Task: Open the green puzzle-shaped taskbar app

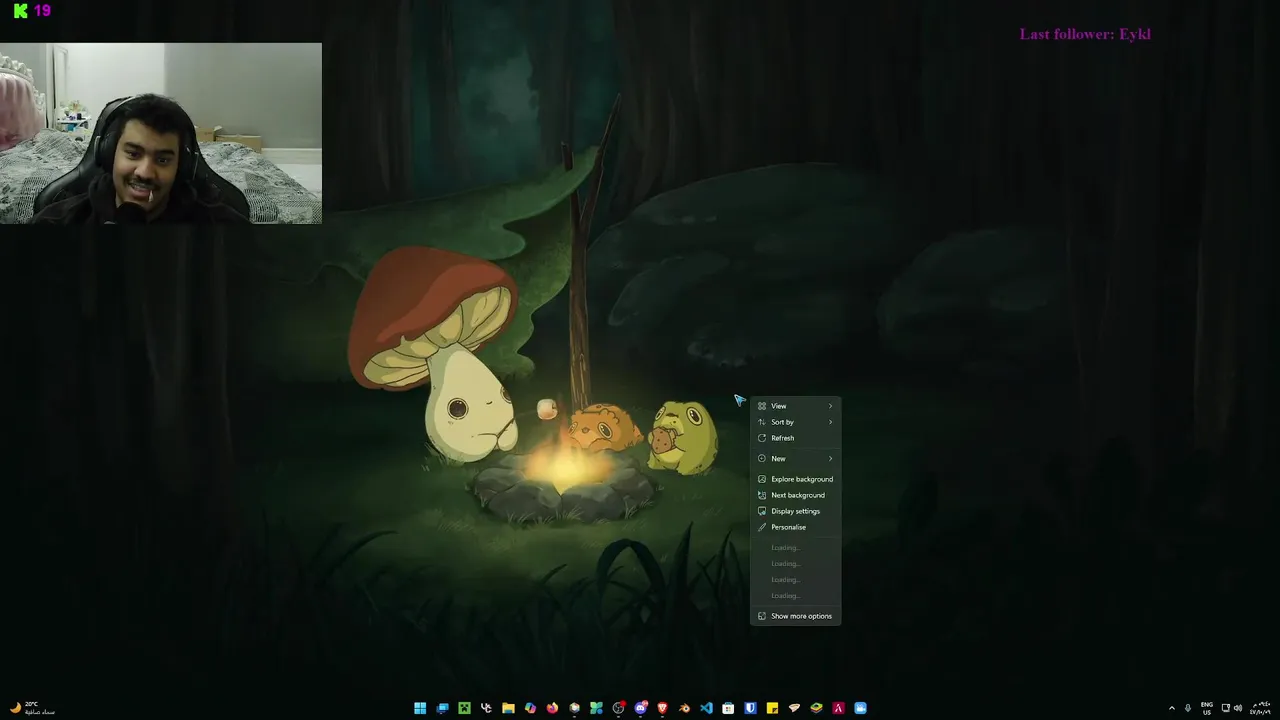Action: pyautogui.click(x=596, y=708)
